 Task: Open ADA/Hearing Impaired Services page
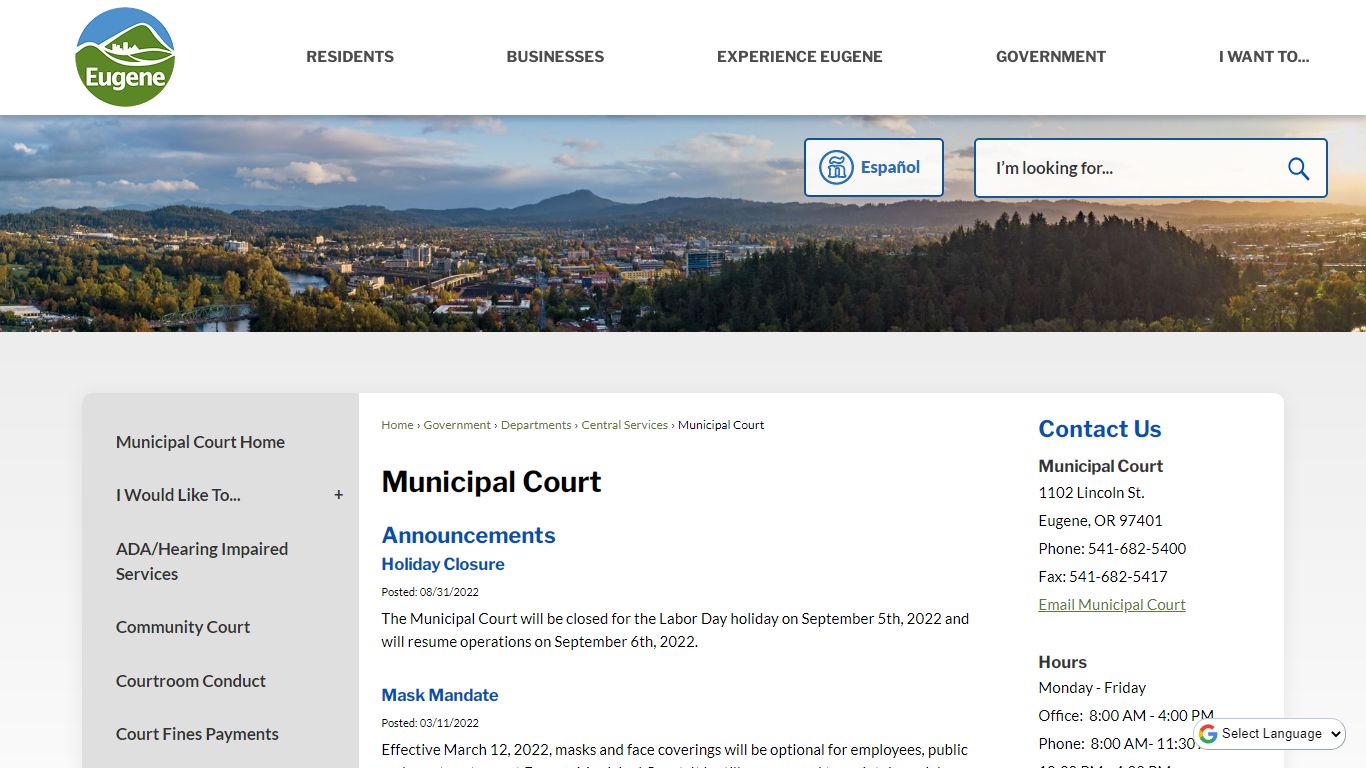(202, 561)
